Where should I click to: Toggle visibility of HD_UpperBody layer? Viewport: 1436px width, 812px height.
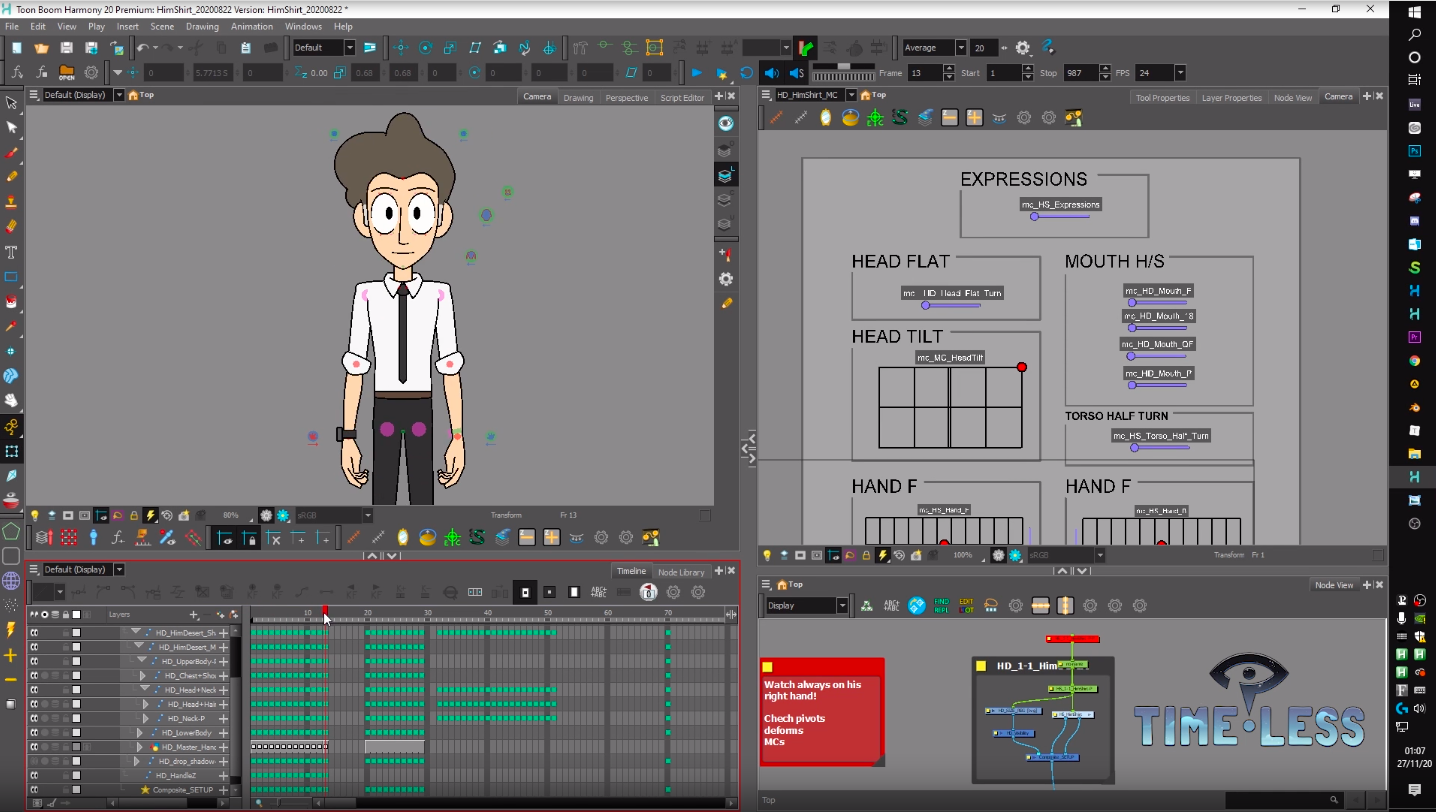[x=34, y=661]
